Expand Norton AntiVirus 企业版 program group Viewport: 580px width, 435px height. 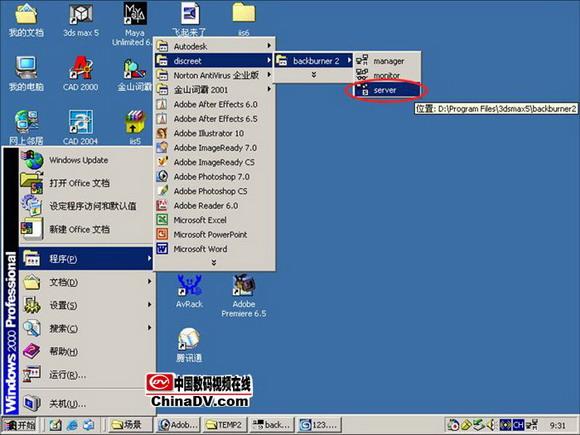214,75
